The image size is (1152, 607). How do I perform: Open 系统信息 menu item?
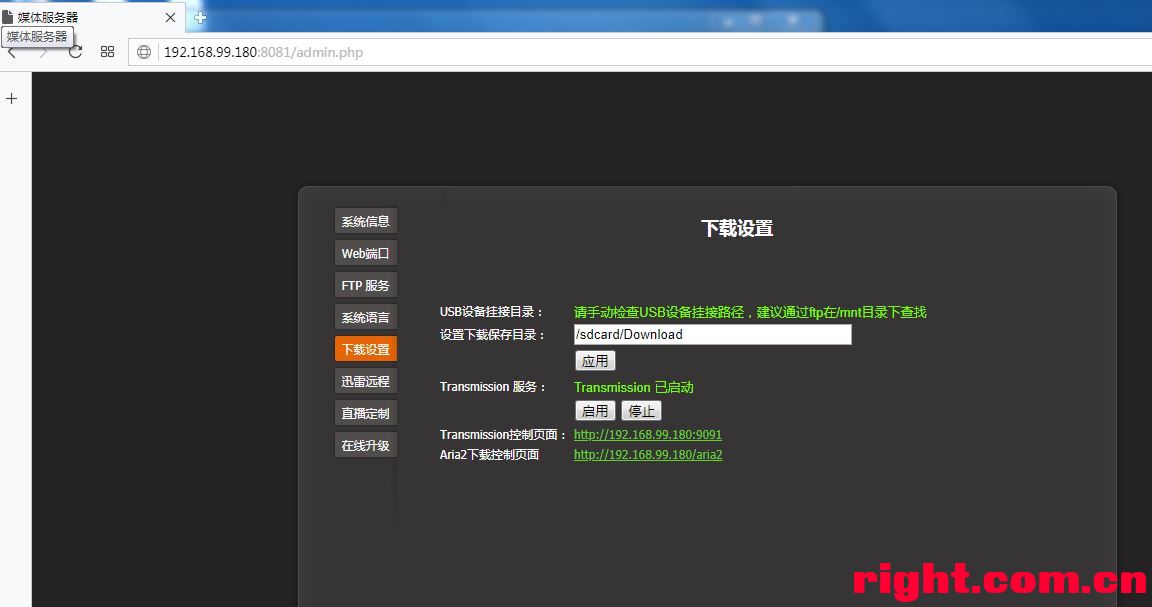(x=366, y=221)
